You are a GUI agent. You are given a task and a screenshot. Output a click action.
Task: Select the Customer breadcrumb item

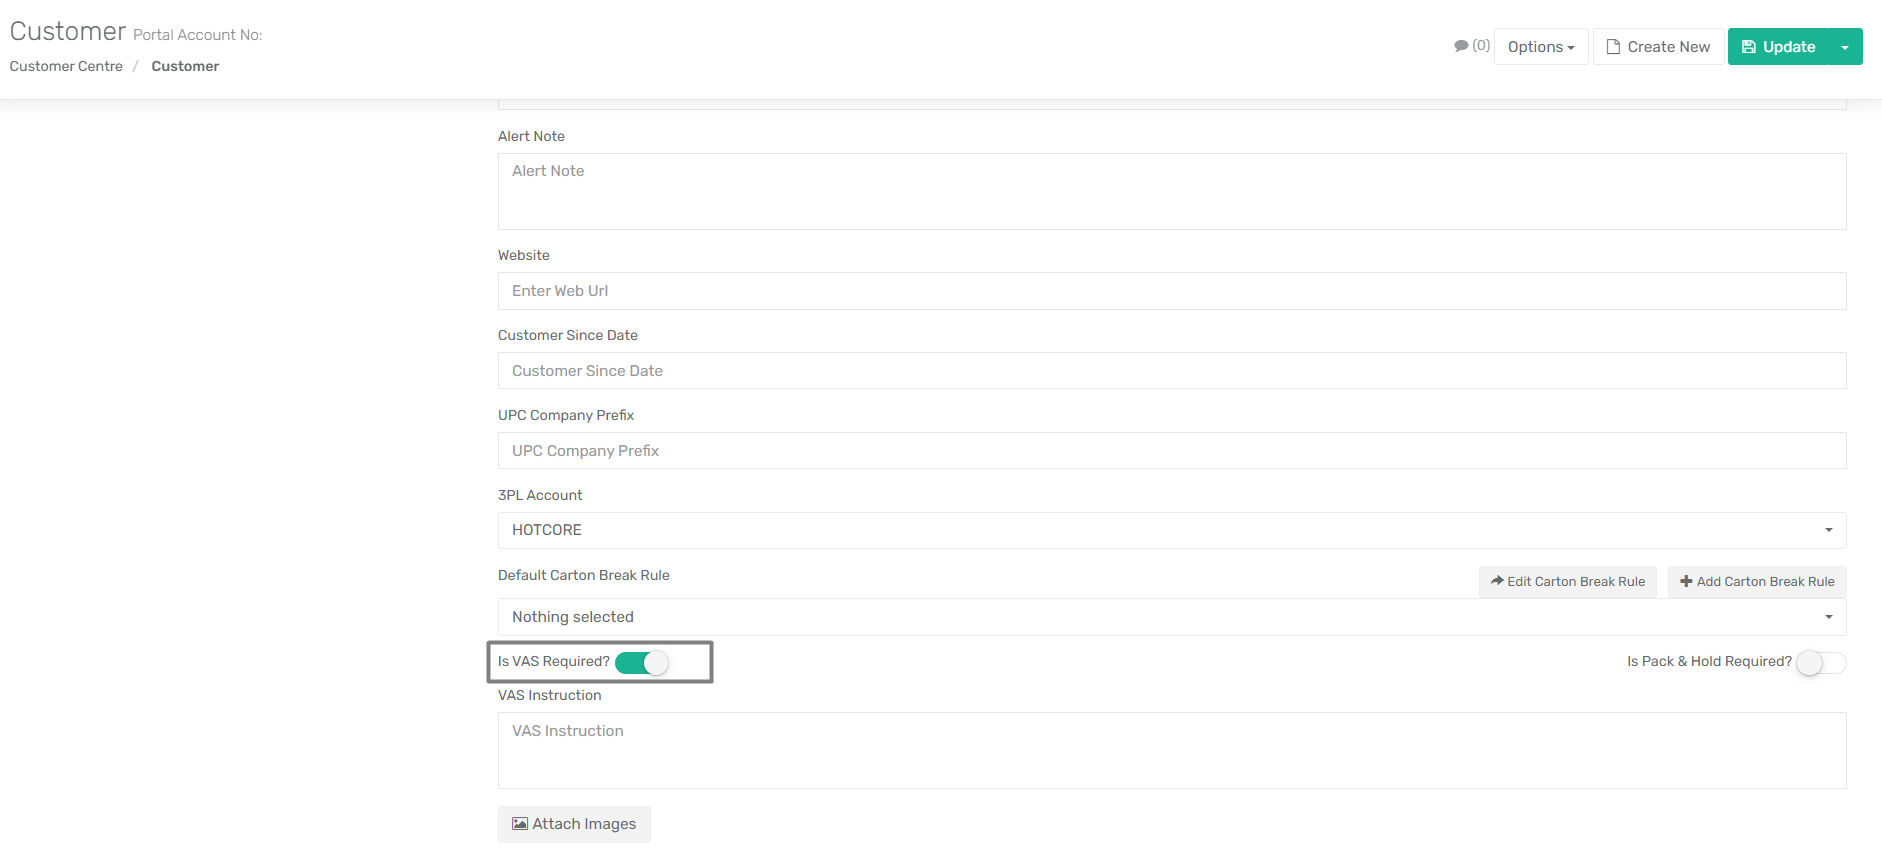click(185, 66)
